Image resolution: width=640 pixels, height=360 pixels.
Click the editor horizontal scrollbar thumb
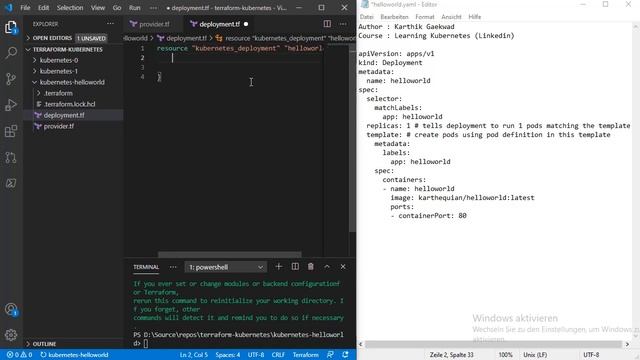pos(230,254)
